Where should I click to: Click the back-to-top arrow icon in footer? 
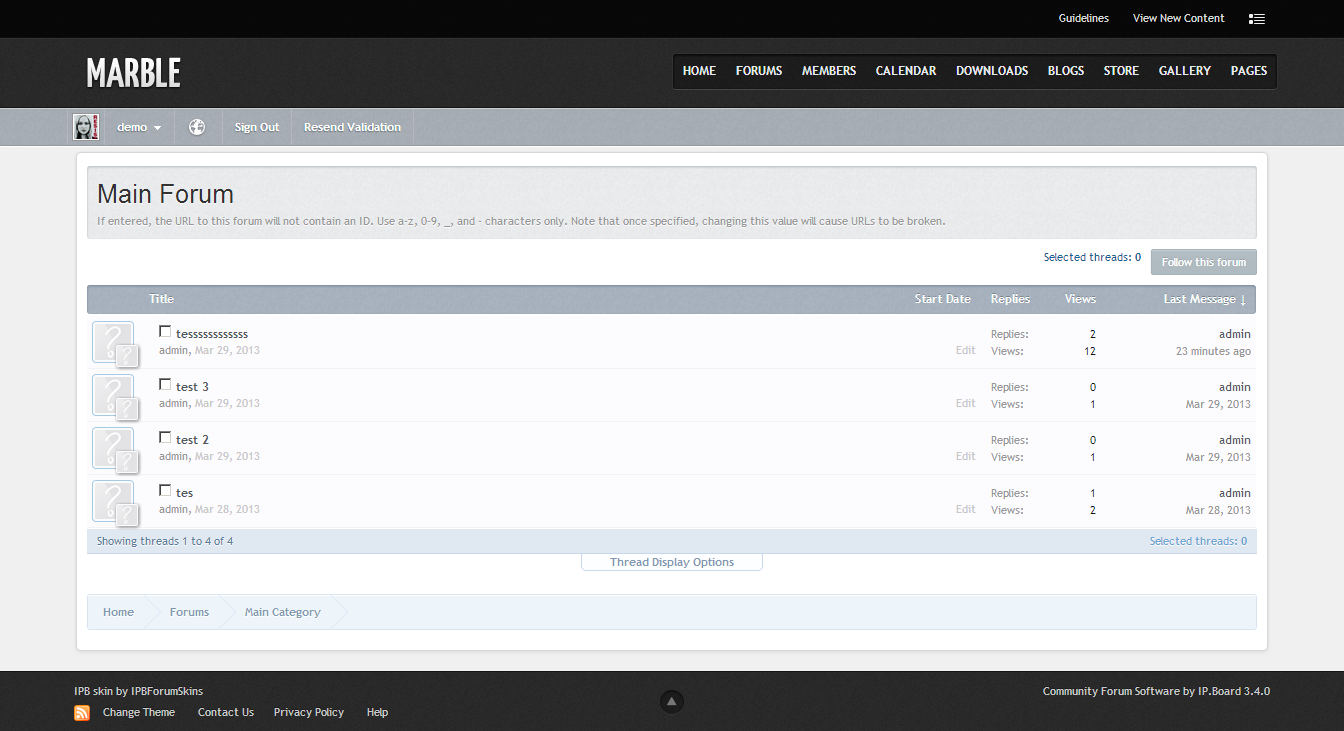672,702
